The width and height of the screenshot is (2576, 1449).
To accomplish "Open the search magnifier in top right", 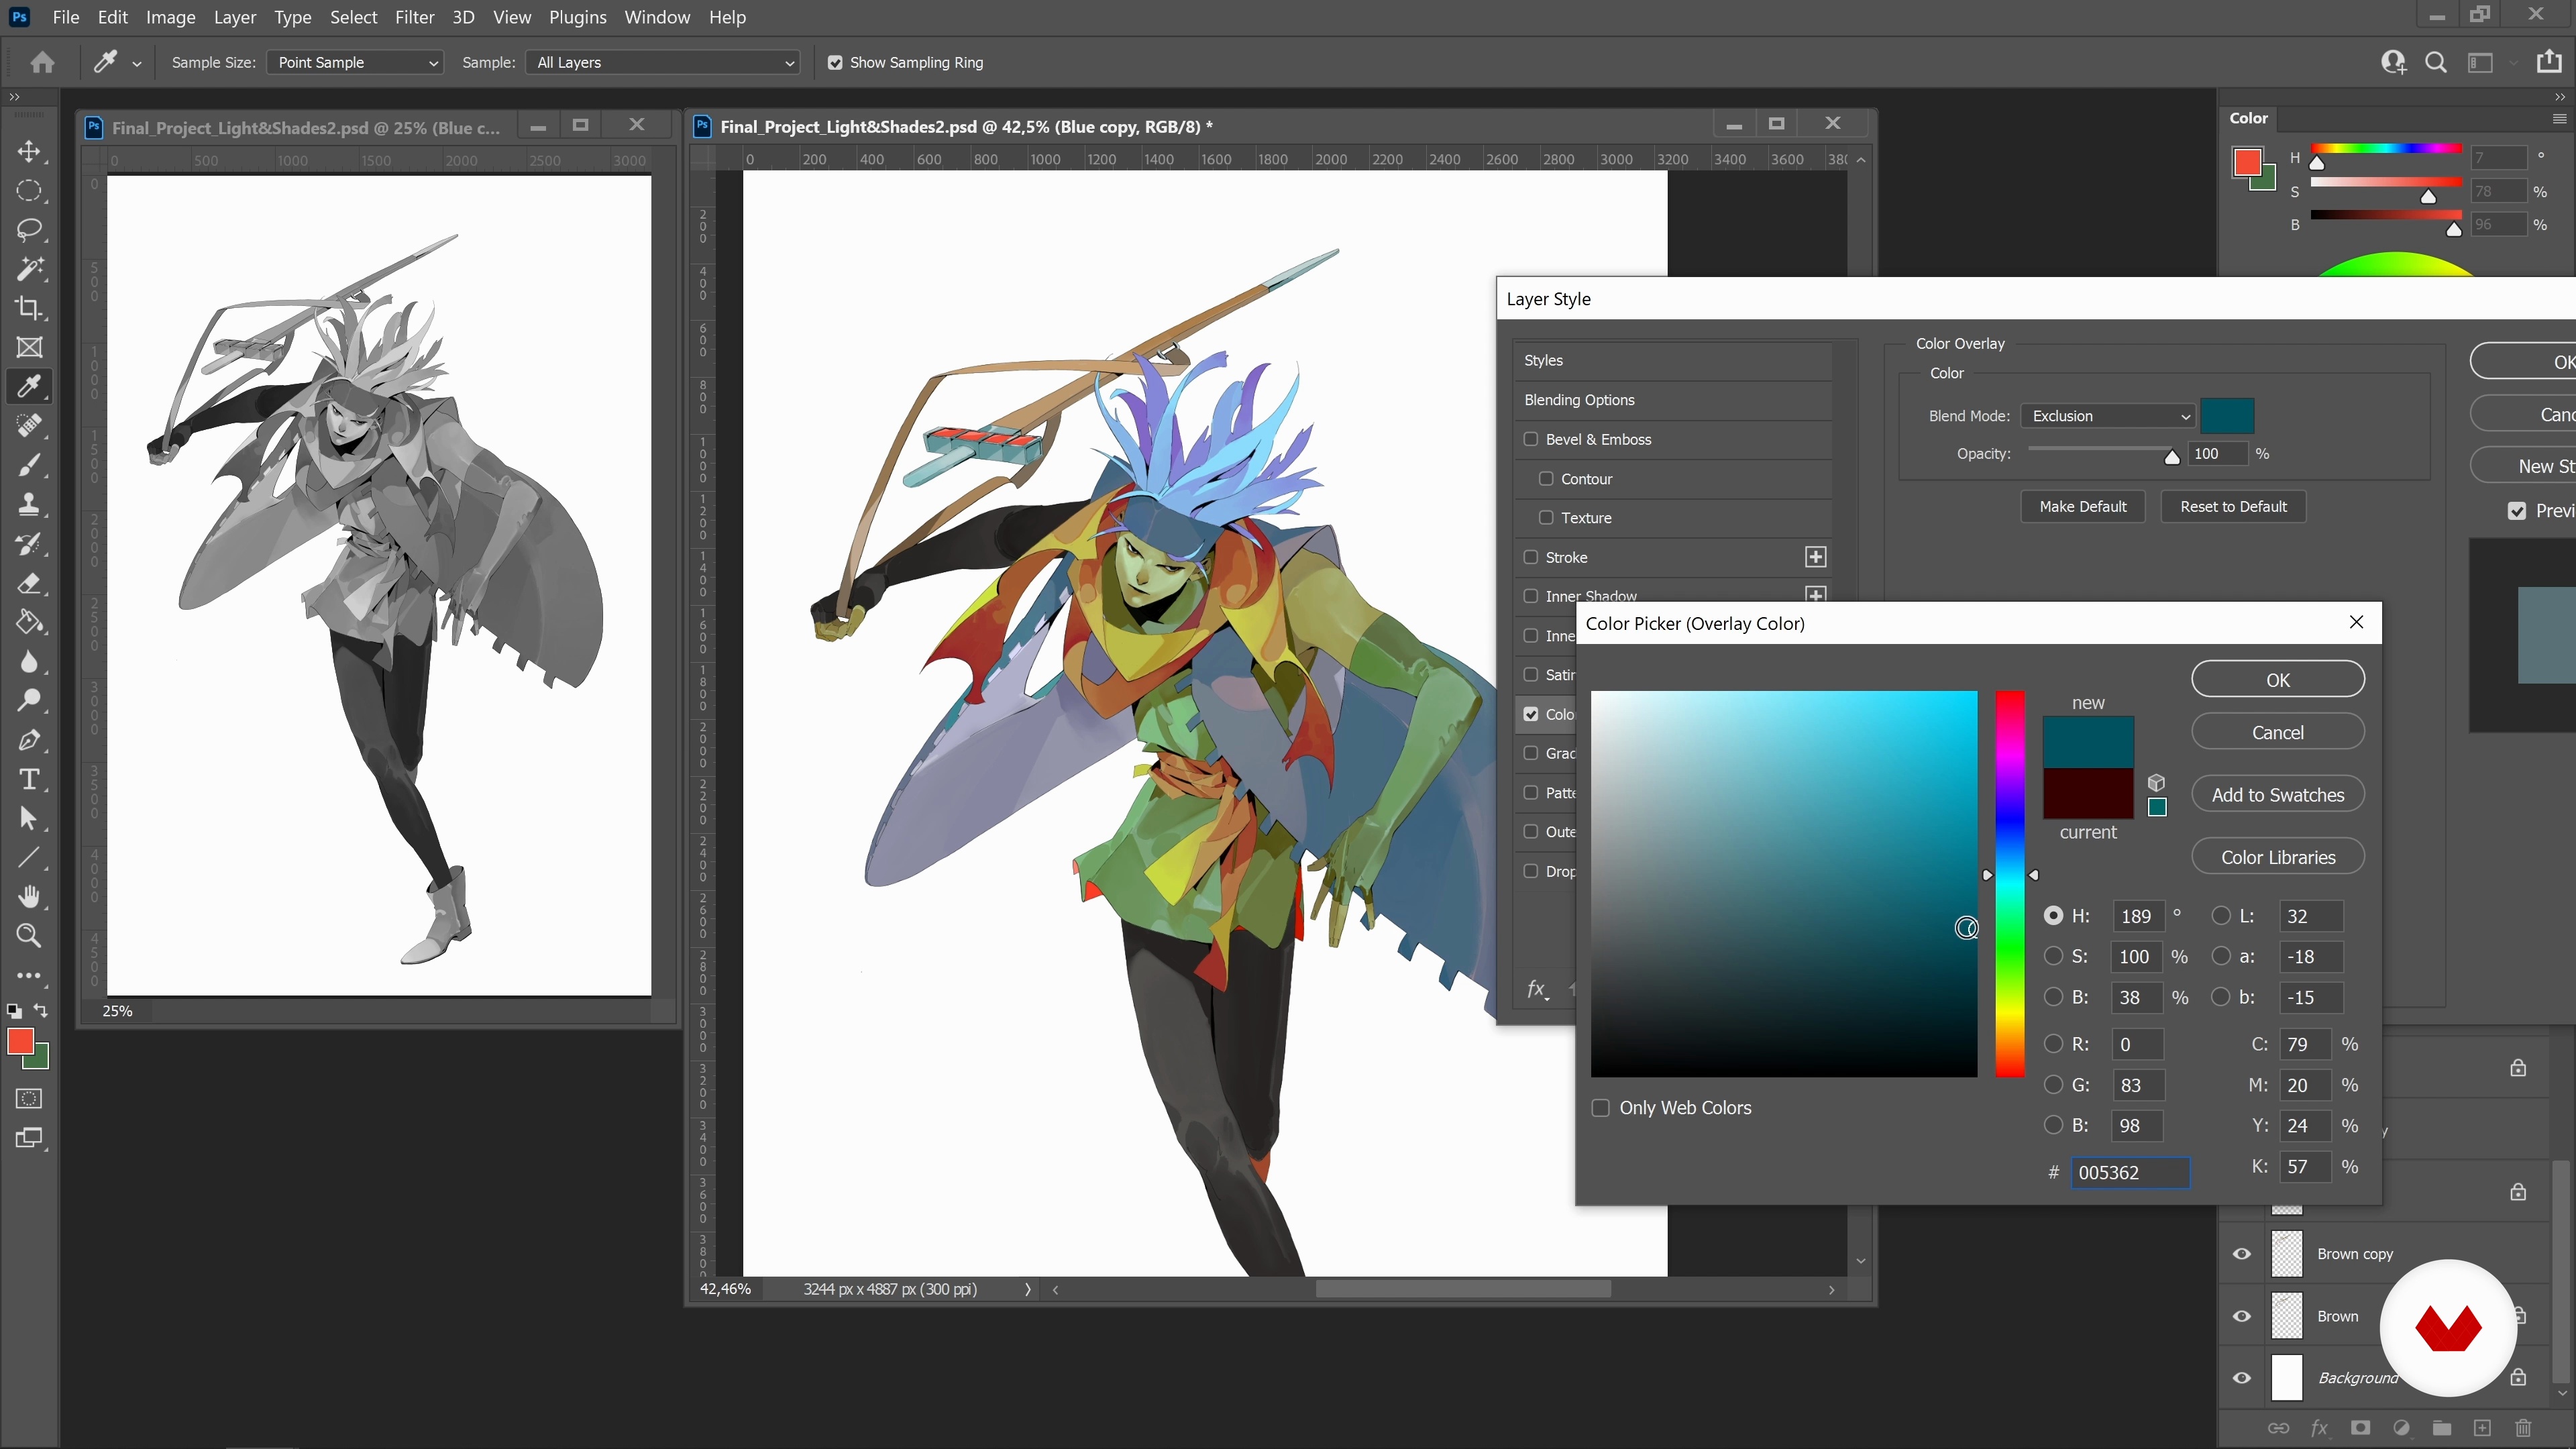I will pyautogui.click(x=2436, y=62).
